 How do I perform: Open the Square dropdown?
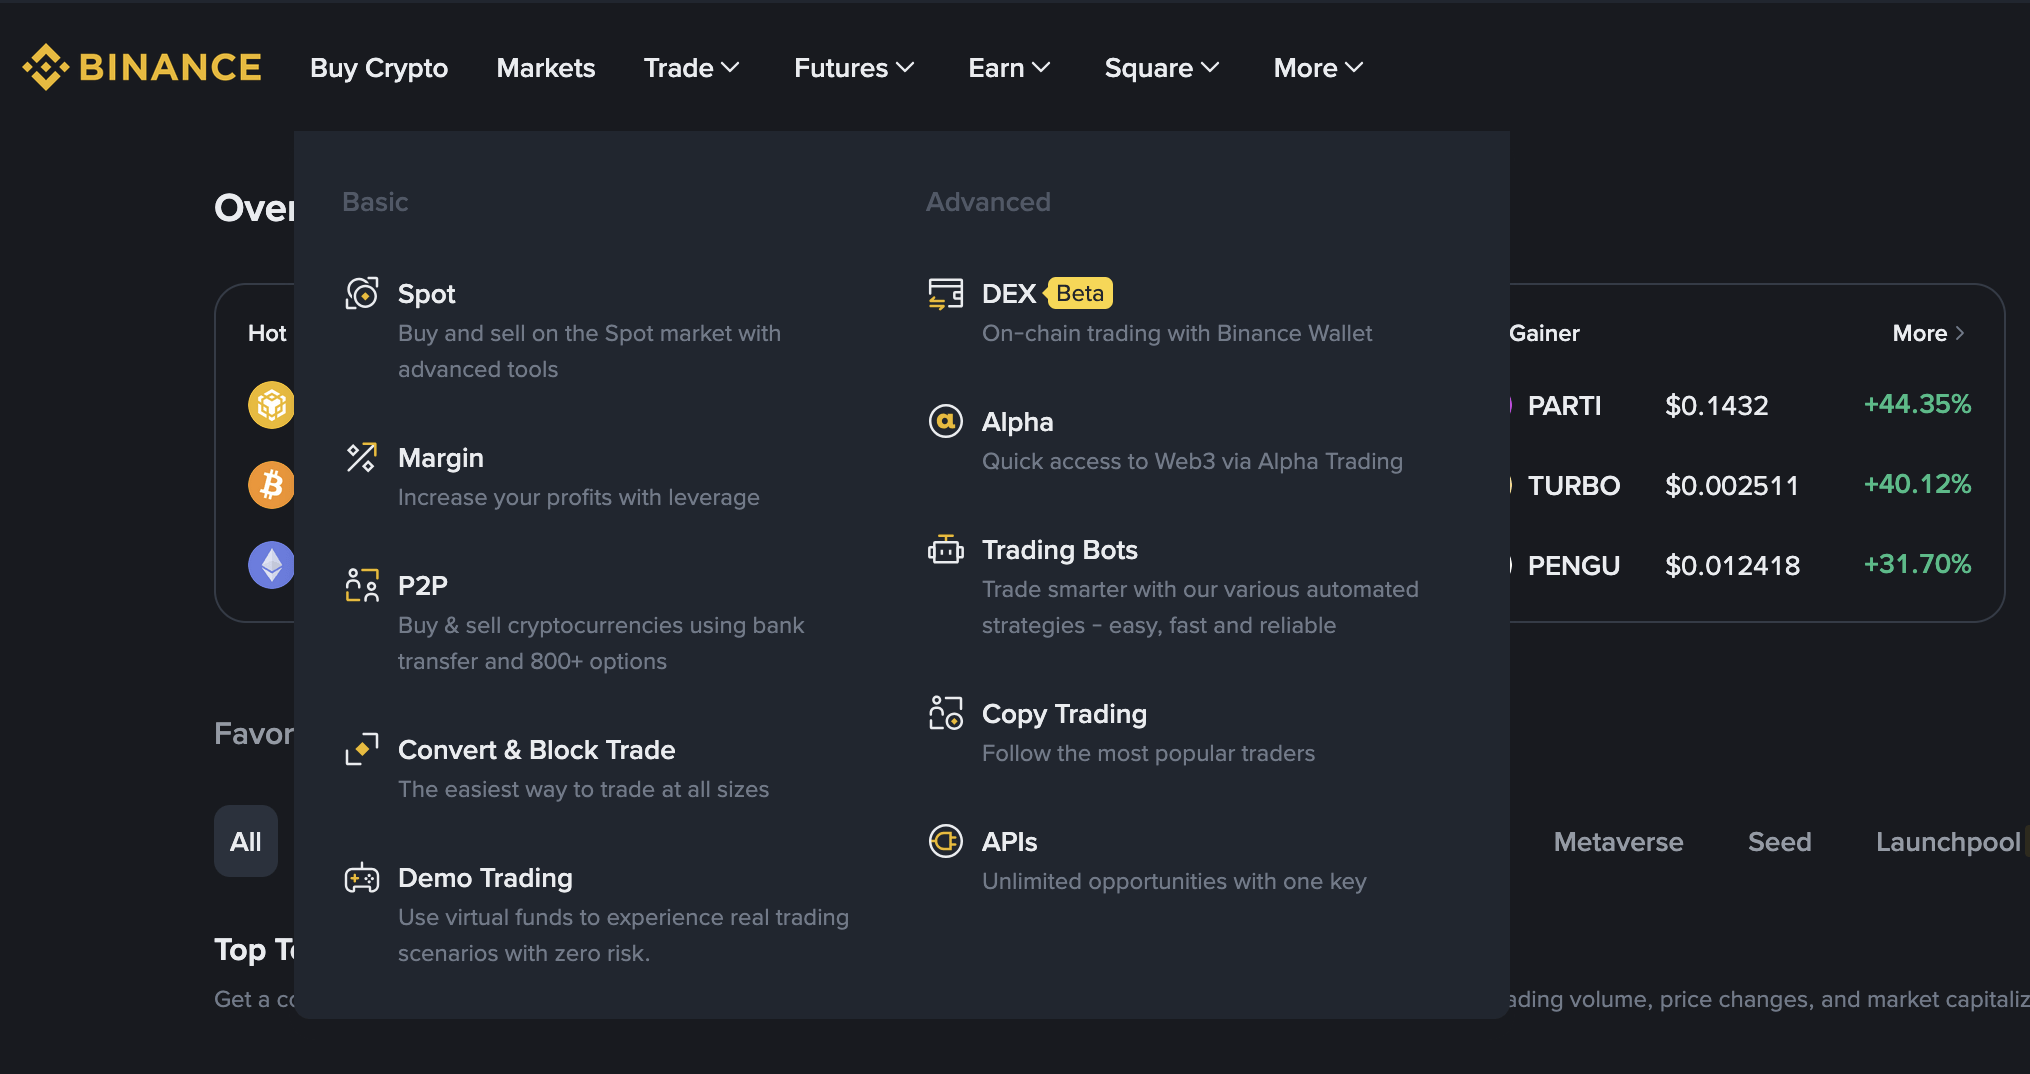[x=1162, y=67]
